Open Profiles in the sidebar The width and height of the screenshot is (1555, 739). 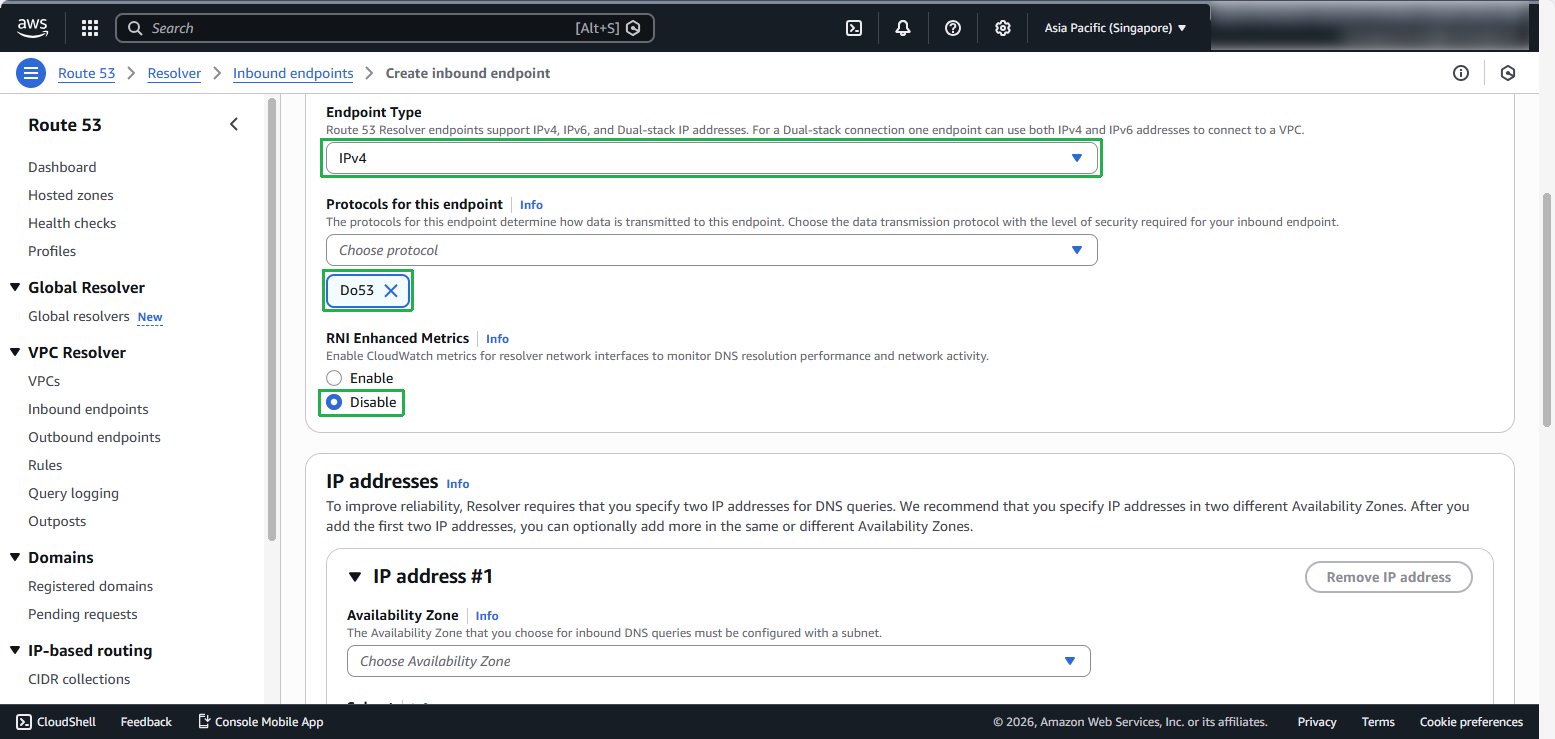(x=52, y=251)
